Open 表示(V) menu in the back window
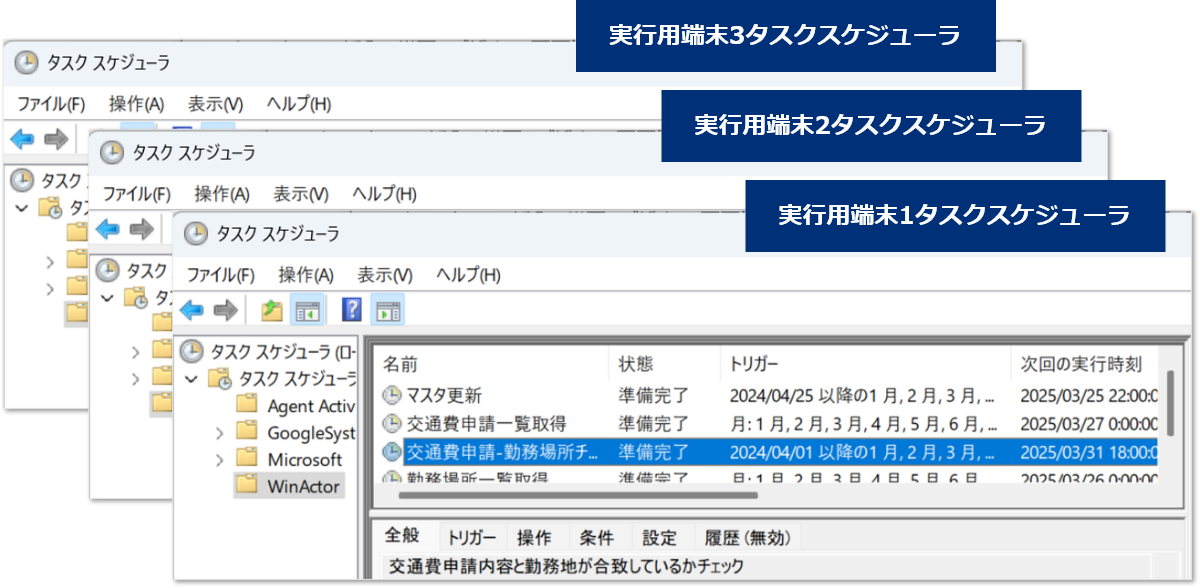 pos(215,103)
